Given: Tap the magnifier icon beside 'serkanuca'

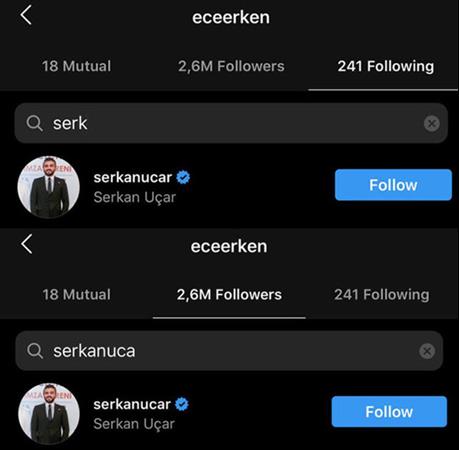Looking at the screenshot, I should [35, 351].
